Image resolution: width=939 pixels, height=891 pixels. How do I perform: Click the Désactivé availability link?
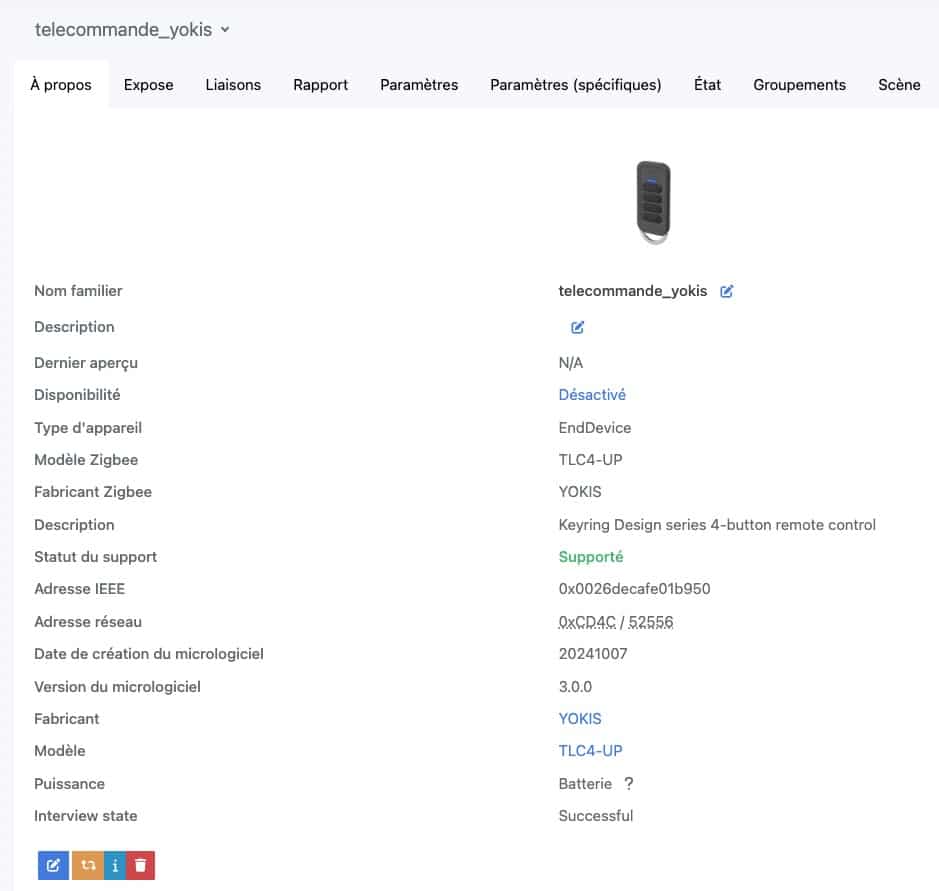pos(592,395)
